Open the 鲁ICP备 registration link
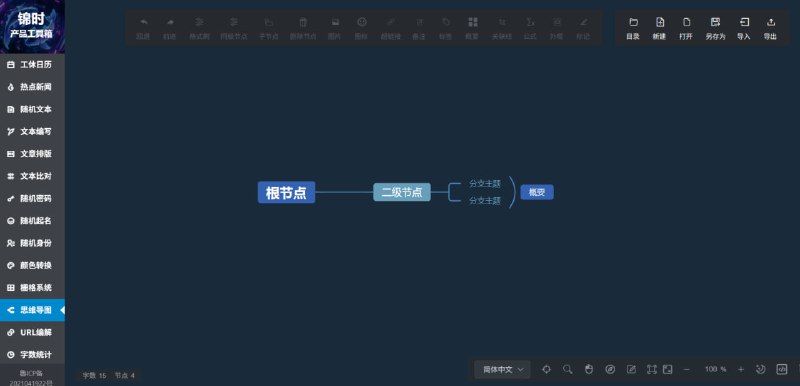800x386 pixels. 32,377
